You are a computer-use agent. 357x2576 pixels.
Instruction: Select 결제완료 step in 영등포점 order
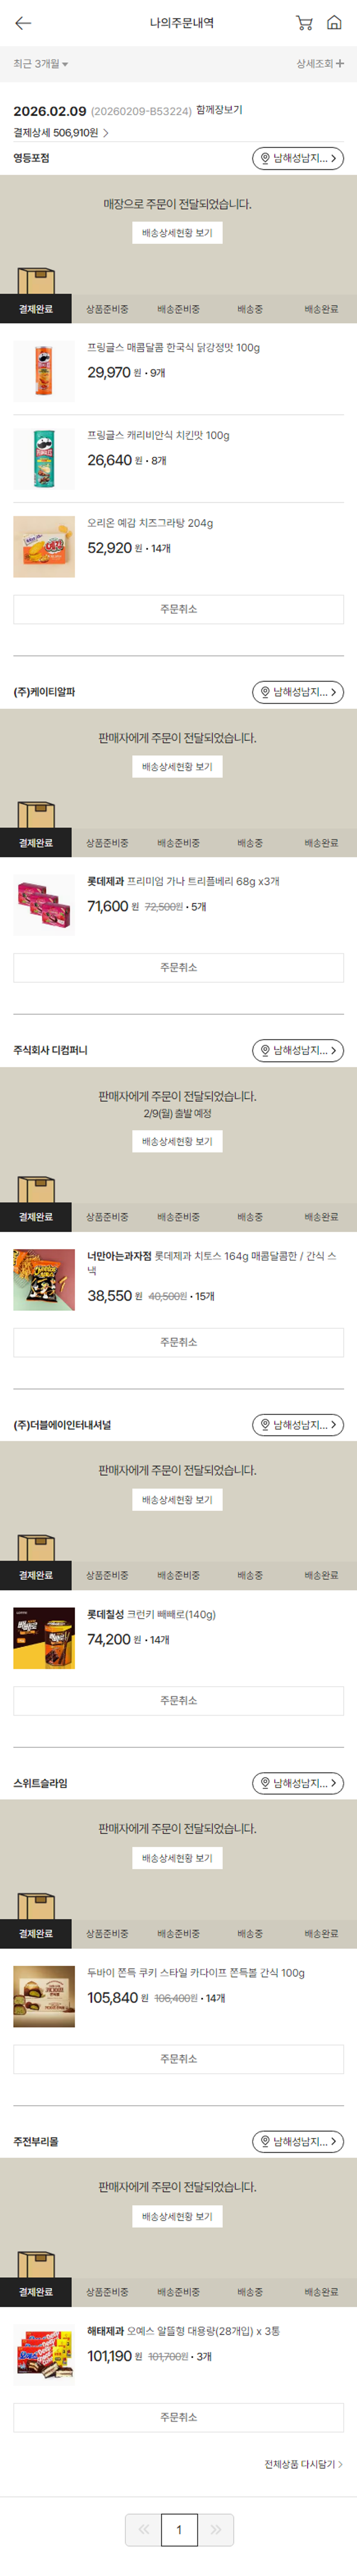click(x=36, y=309)
